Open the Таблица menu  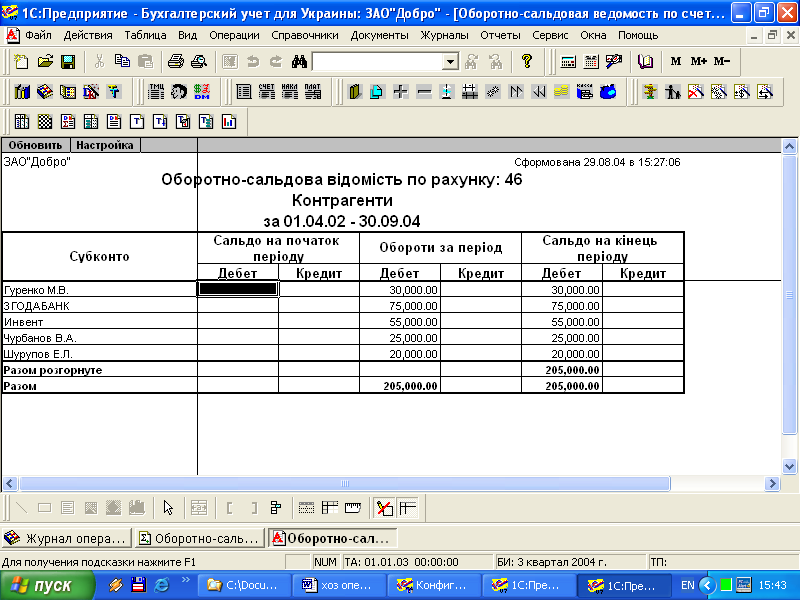[x=145, y=35]
